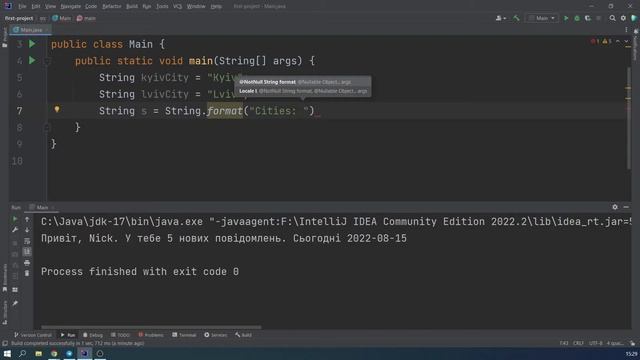Open the View menu
640x360 pixels.
(50, 6)
